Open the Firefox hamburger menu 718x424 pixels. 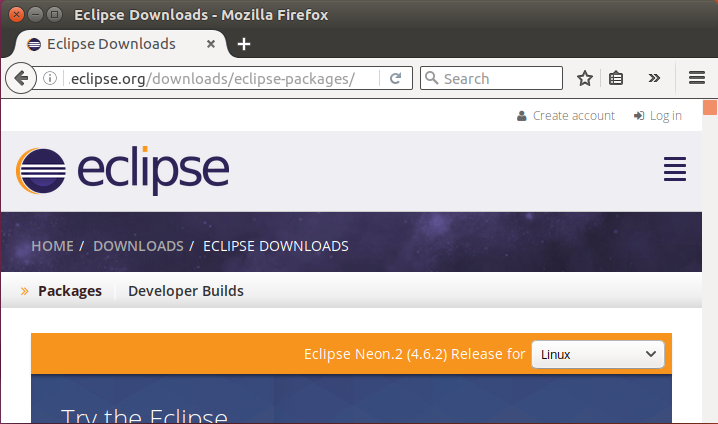coord(696,78)
